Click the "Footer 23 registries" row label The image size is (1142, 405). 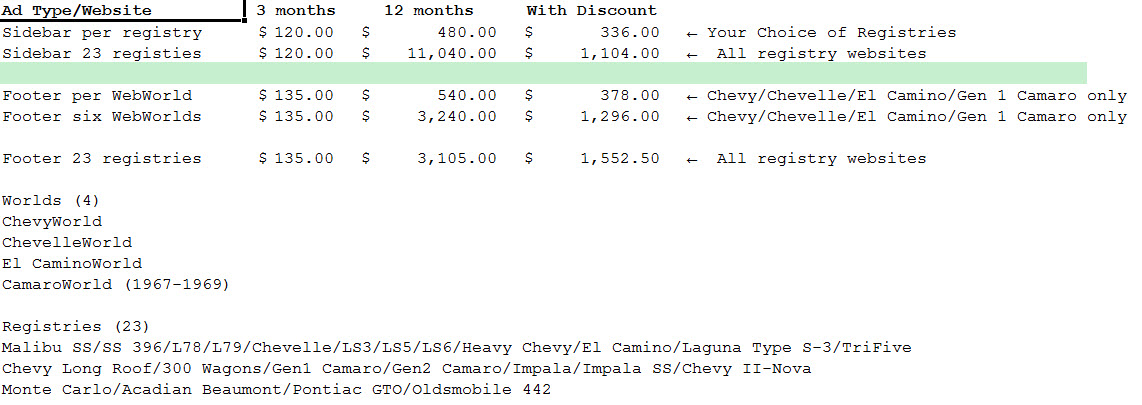[102, 159]
